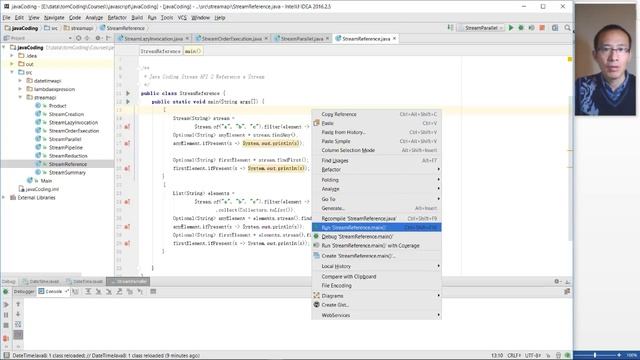This screenshot has height=360, width=640.
Task: Open Project Structure toolbar icon
Action: tap(555, 28)
